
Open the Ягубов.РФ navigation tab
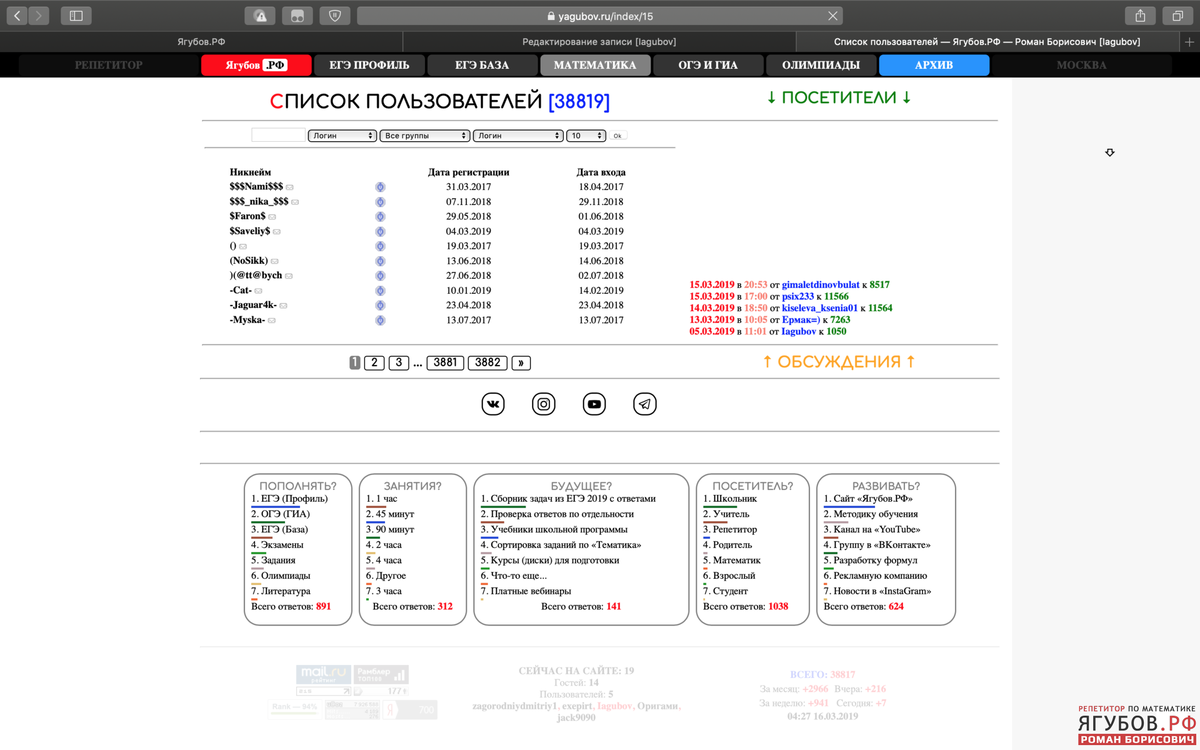coord(257,65)
